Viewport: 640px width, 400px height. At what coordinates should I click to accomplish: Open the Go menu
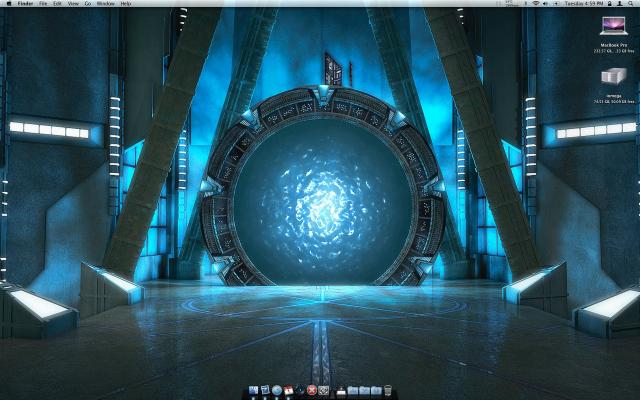(x=88, y=3)
